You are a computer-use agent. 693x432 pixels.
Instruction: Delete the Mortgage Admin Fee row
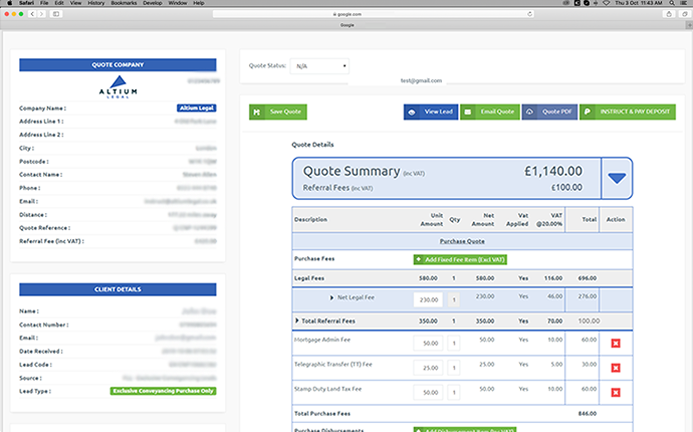click(615, 343)
